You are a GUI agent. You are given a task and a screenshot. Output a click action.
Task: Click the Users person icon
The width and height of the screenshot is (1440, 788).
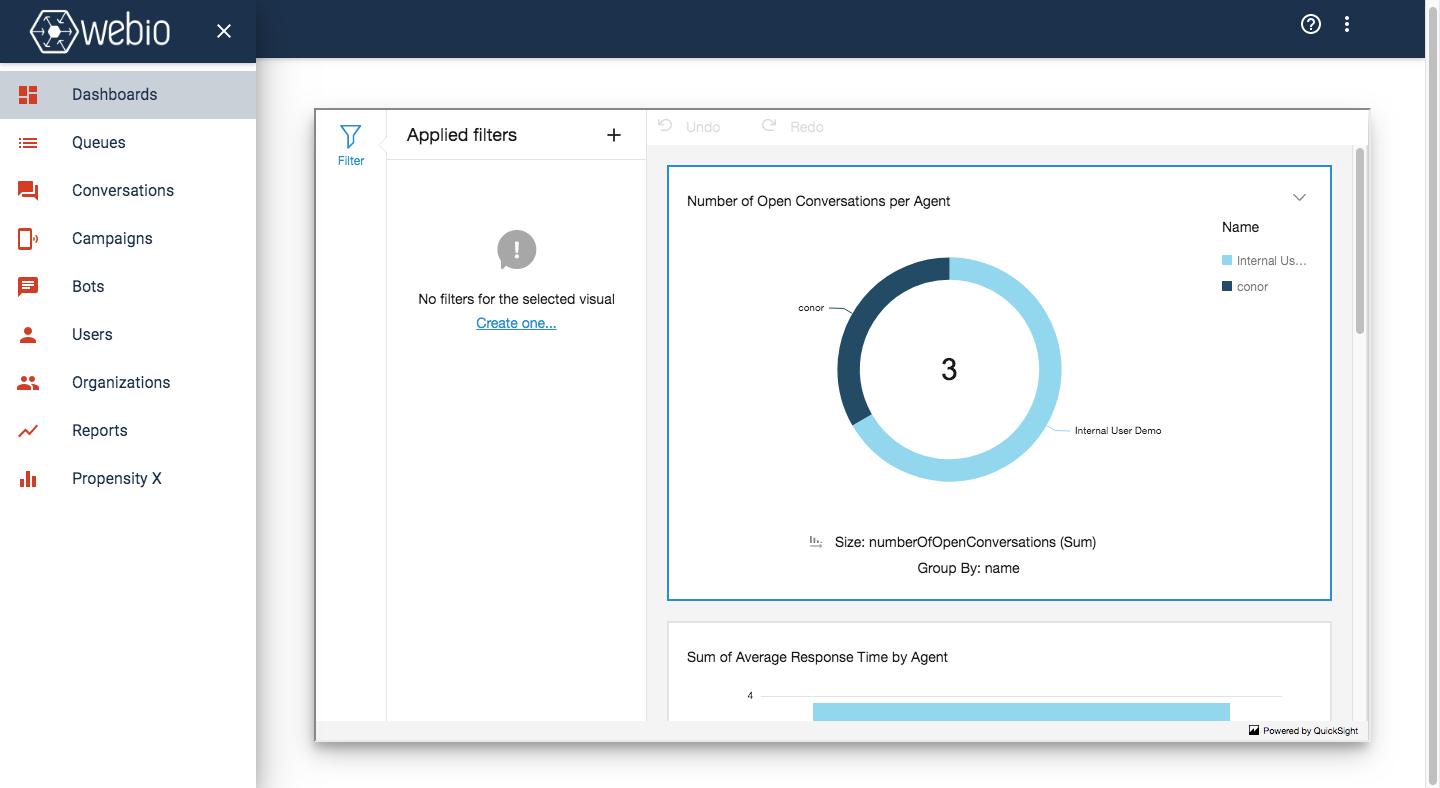28,335
